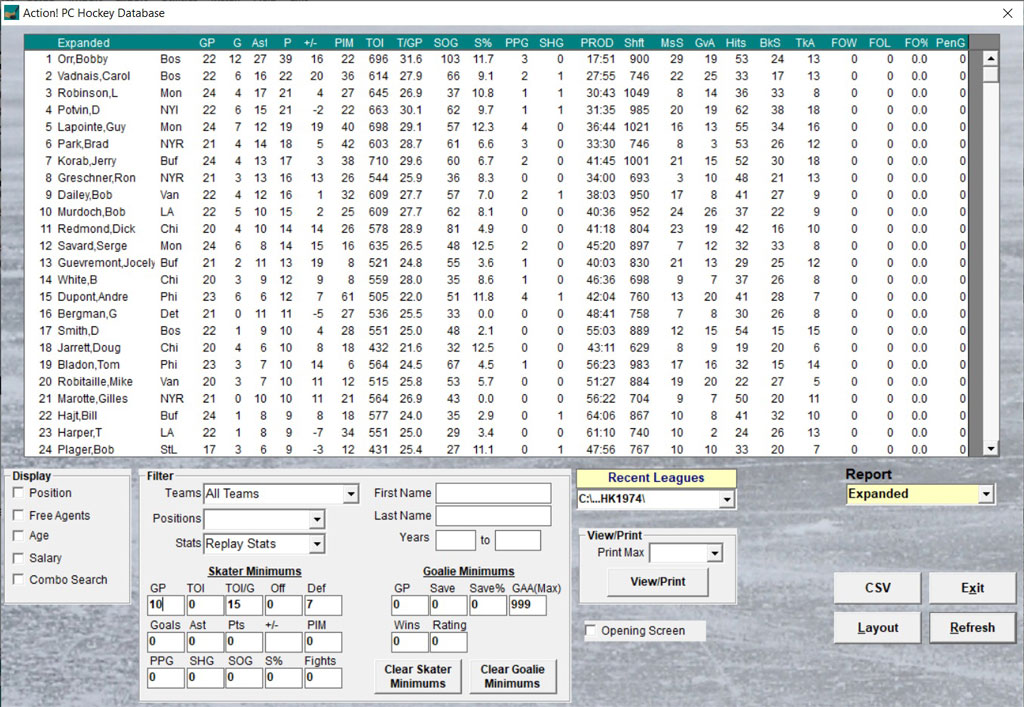The height and width of the screenshot is (707, 1024).
Task: Click the SOG column header
Action: pyautogui.click(x=446, y=43)
